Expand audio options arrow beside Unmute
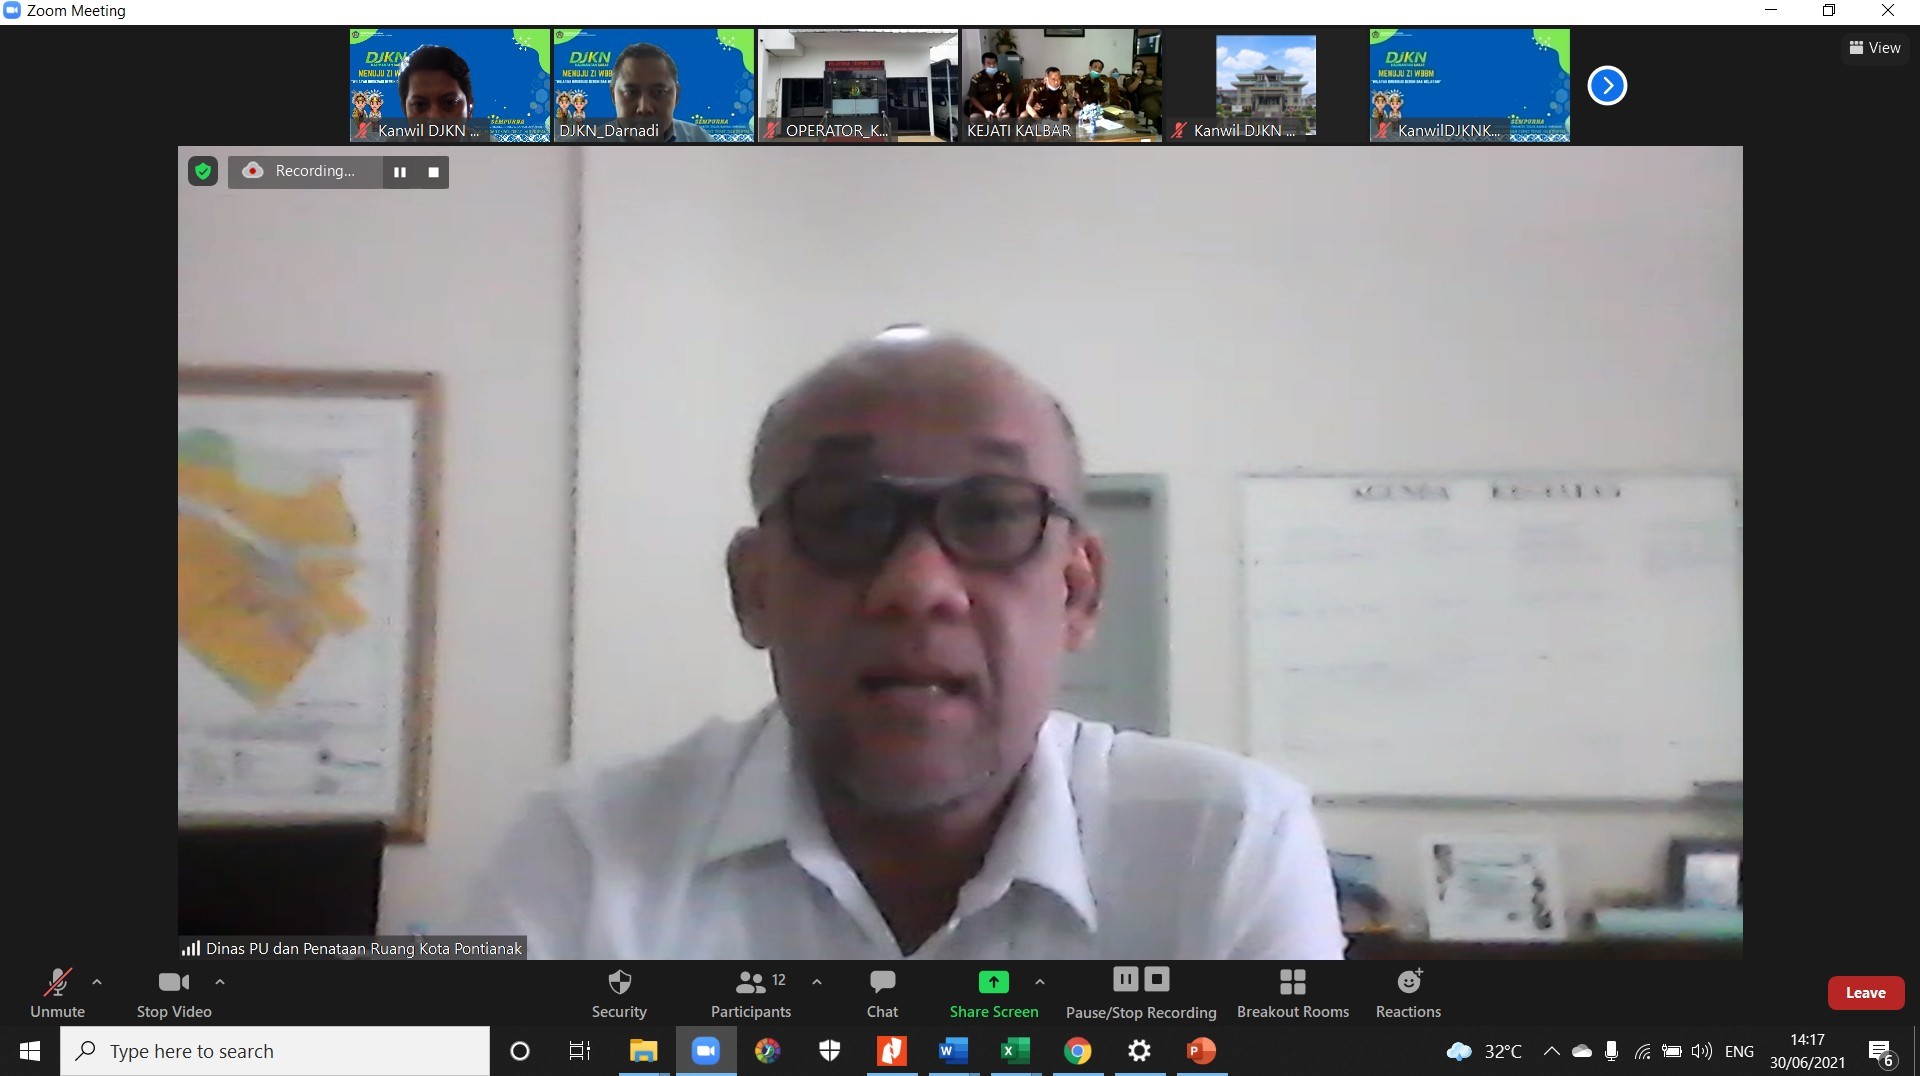Viewport: 1920px width, 1076px height. (97, 982)
